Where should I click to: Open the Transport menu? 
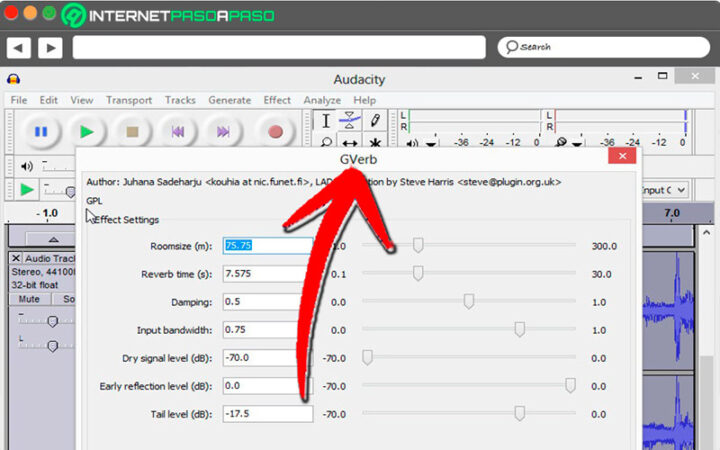point(129,100)
